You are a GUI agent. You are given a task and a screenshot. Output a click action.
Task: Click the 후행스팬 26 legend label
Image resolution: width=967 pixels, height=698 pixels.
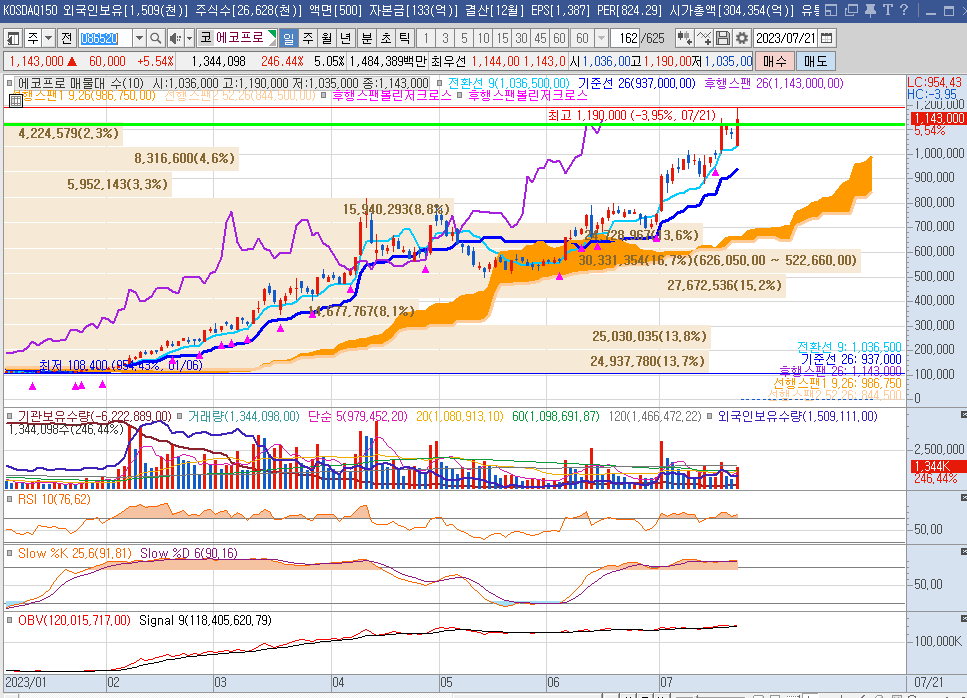(x=773, y=83)
